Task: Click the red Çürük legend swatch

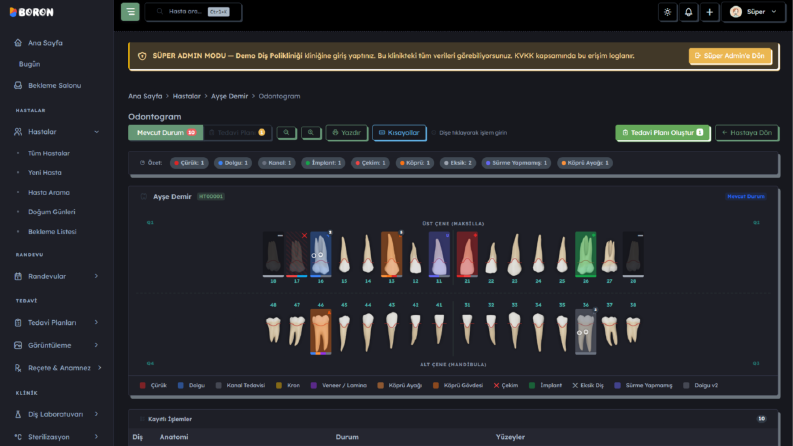Action: [143, 385]
